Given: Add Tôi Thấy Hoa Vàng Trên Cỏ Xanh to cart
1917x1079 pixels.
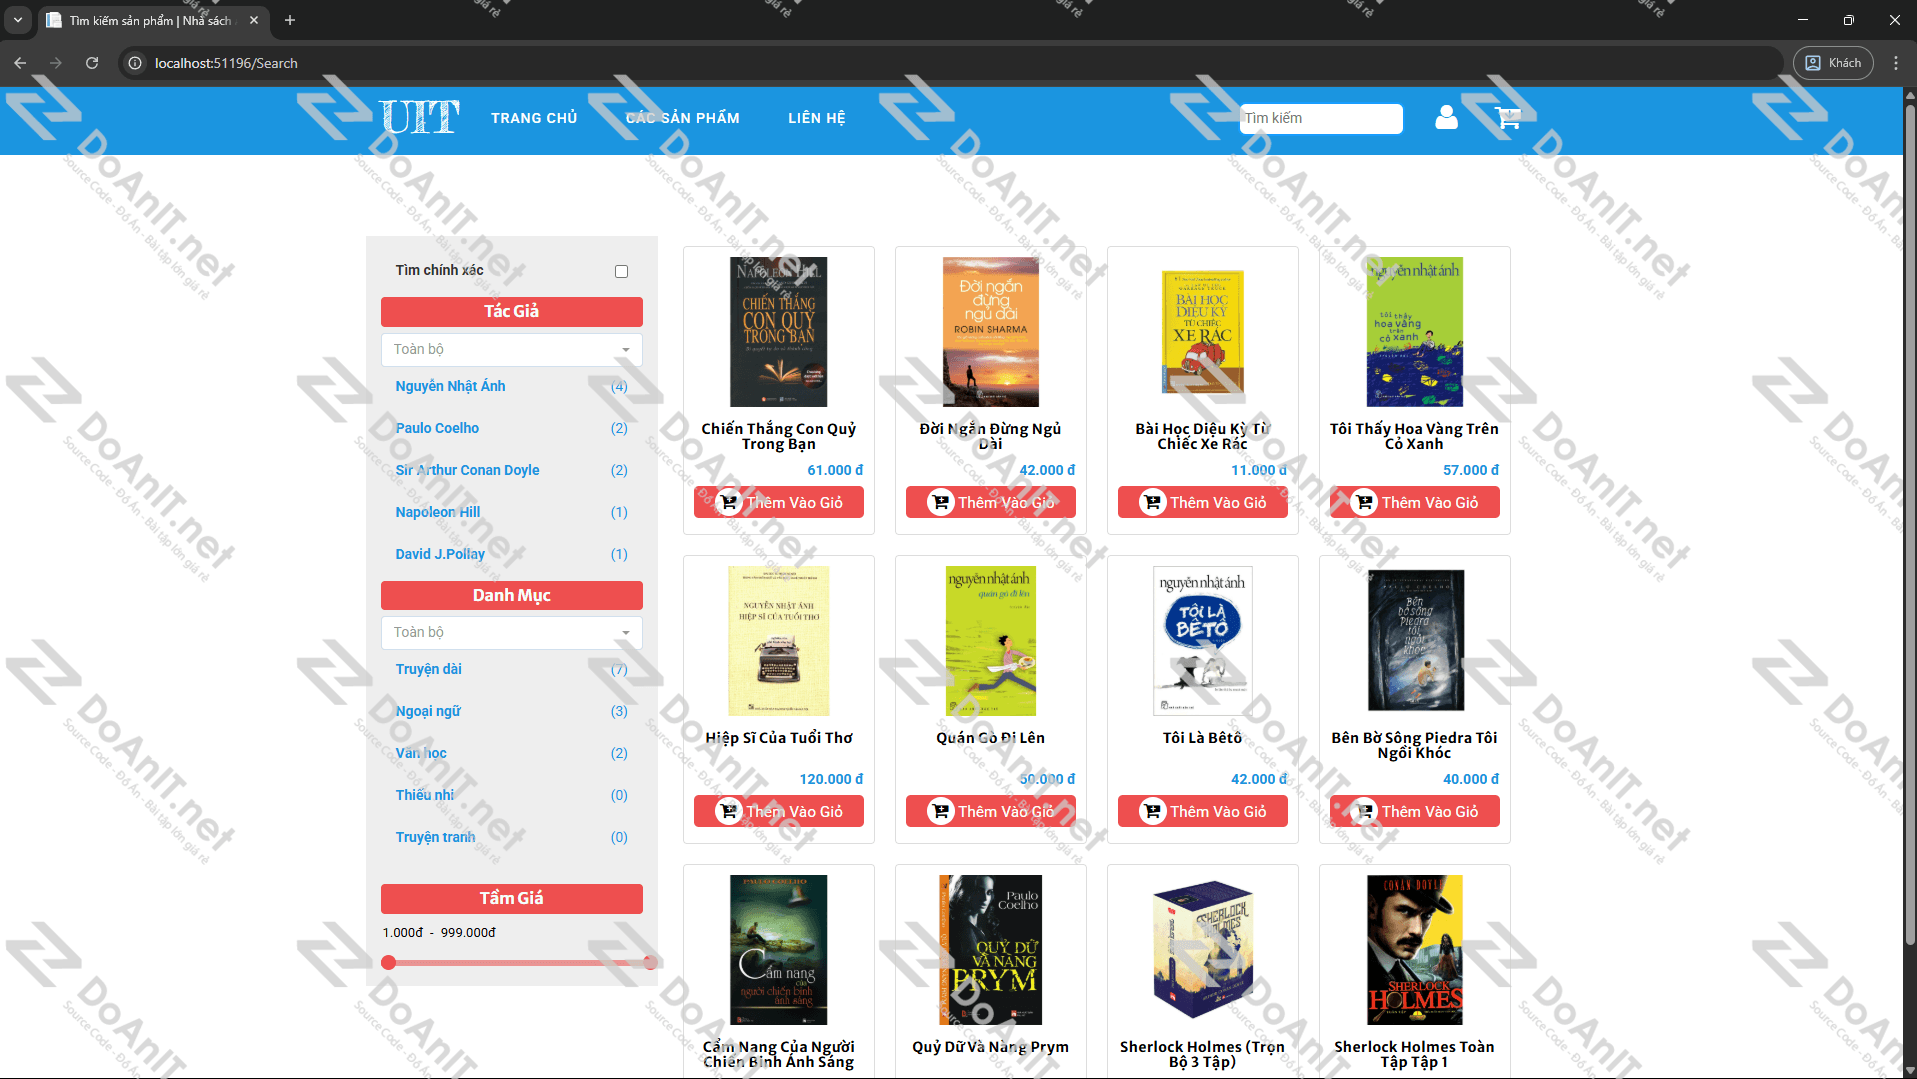Looking at the screenshot, I should click(1415, 502).
